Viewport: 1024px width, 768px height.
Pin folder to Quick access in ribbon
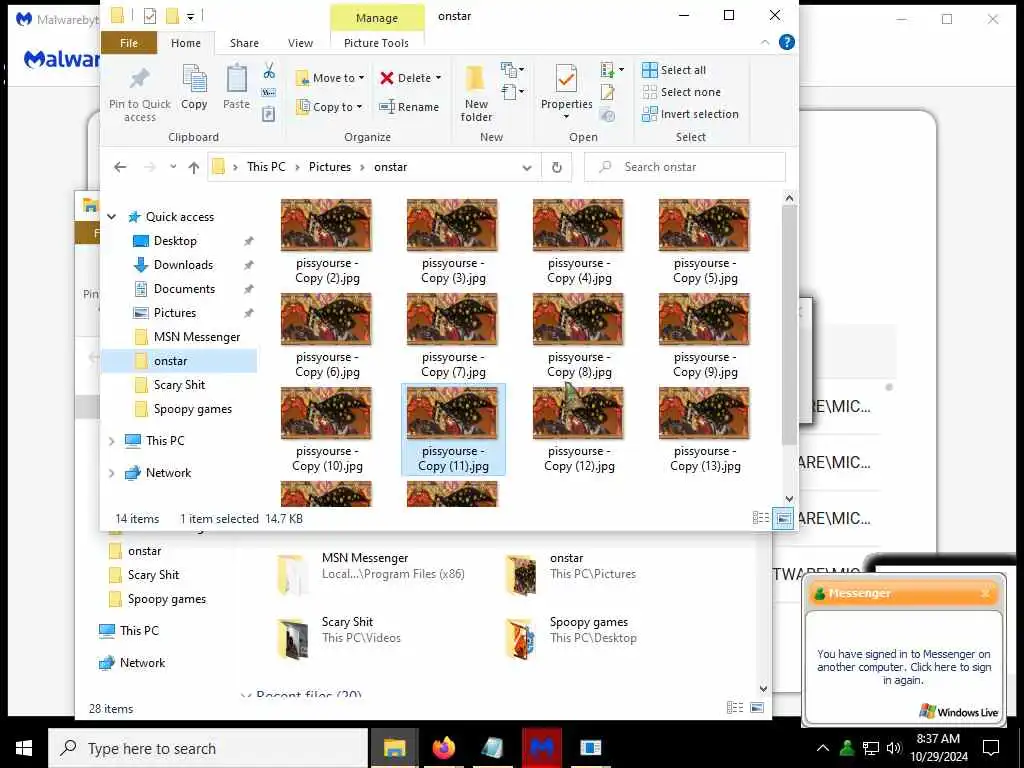coord(140,93)
